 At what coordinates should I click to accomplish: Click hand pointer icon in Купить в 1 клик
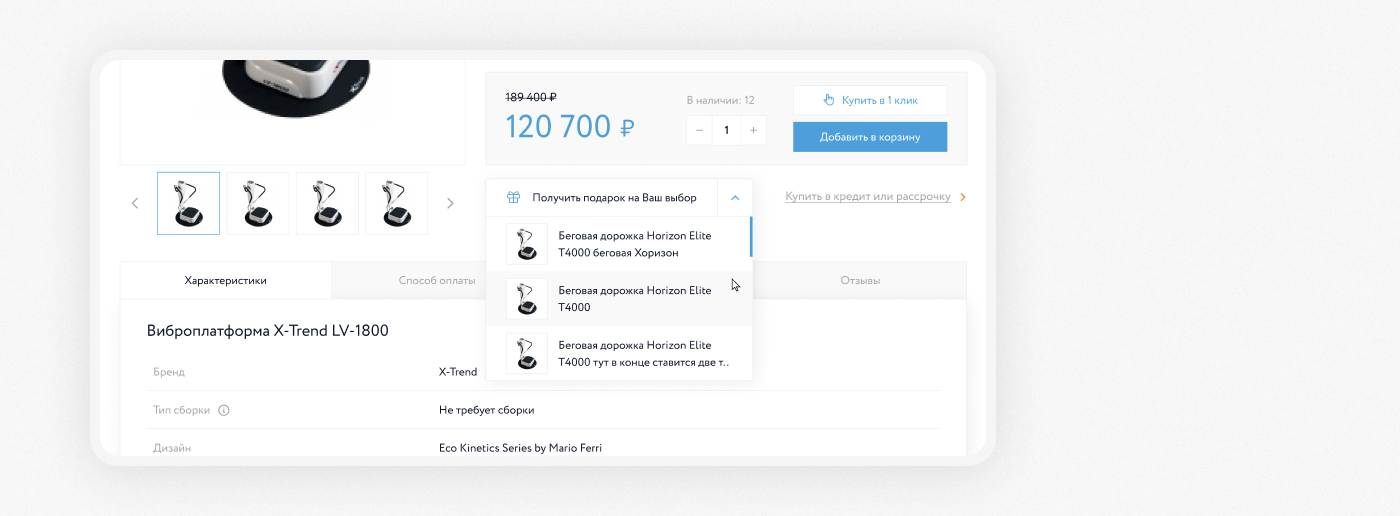click(x=828, y=100)
